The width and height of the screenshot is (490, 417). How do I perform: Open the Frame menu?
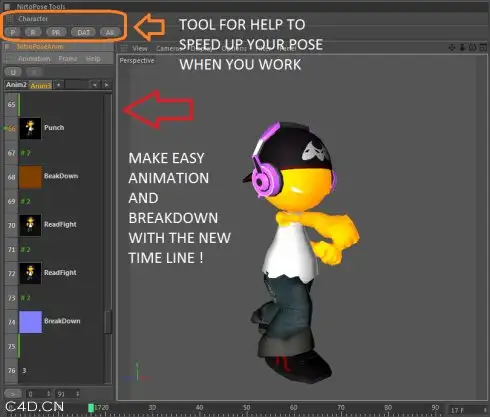click(x=68, y=59)
